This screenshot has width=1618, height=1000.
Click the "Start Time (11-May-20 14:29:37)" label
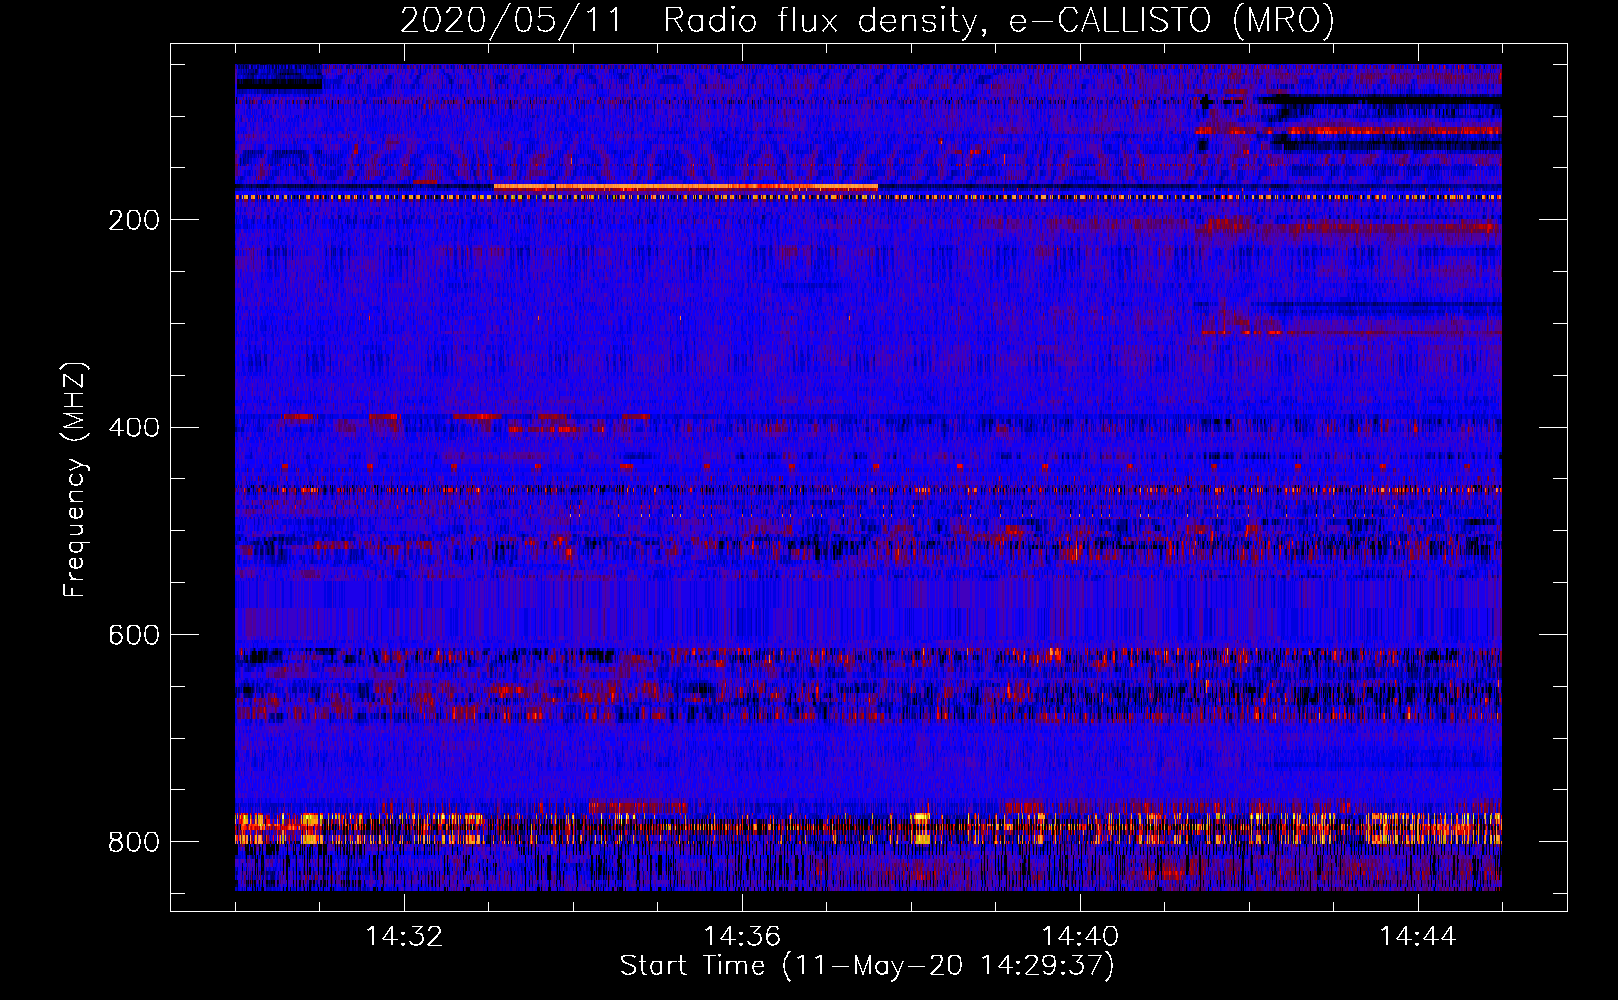point(867,966)
